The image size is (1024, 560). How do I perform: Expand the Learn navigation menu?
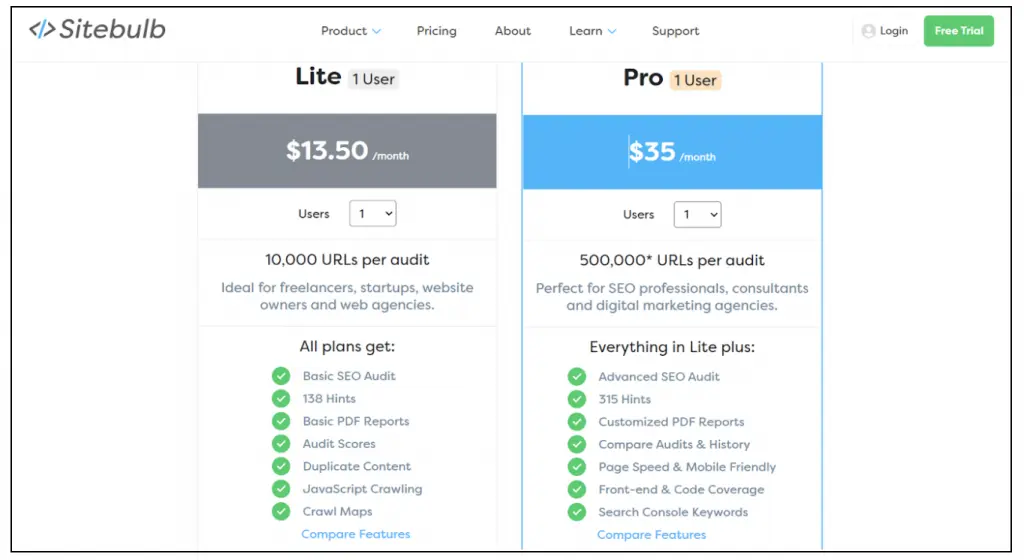pyautogui.click(x=592, y=31)
